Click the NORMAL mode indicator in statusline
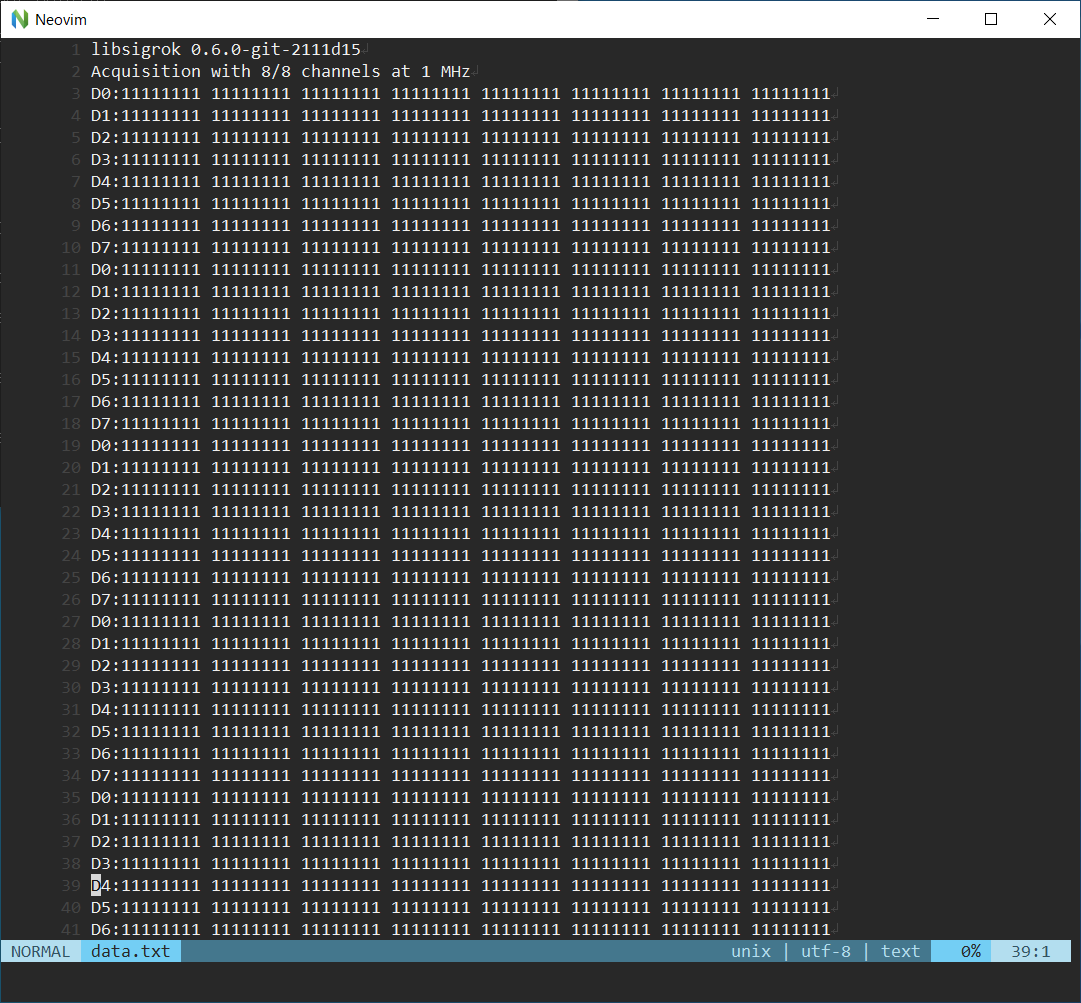Image resolution: width=1081 pixels, height=1003 pixels. click(x=40, y=951)
